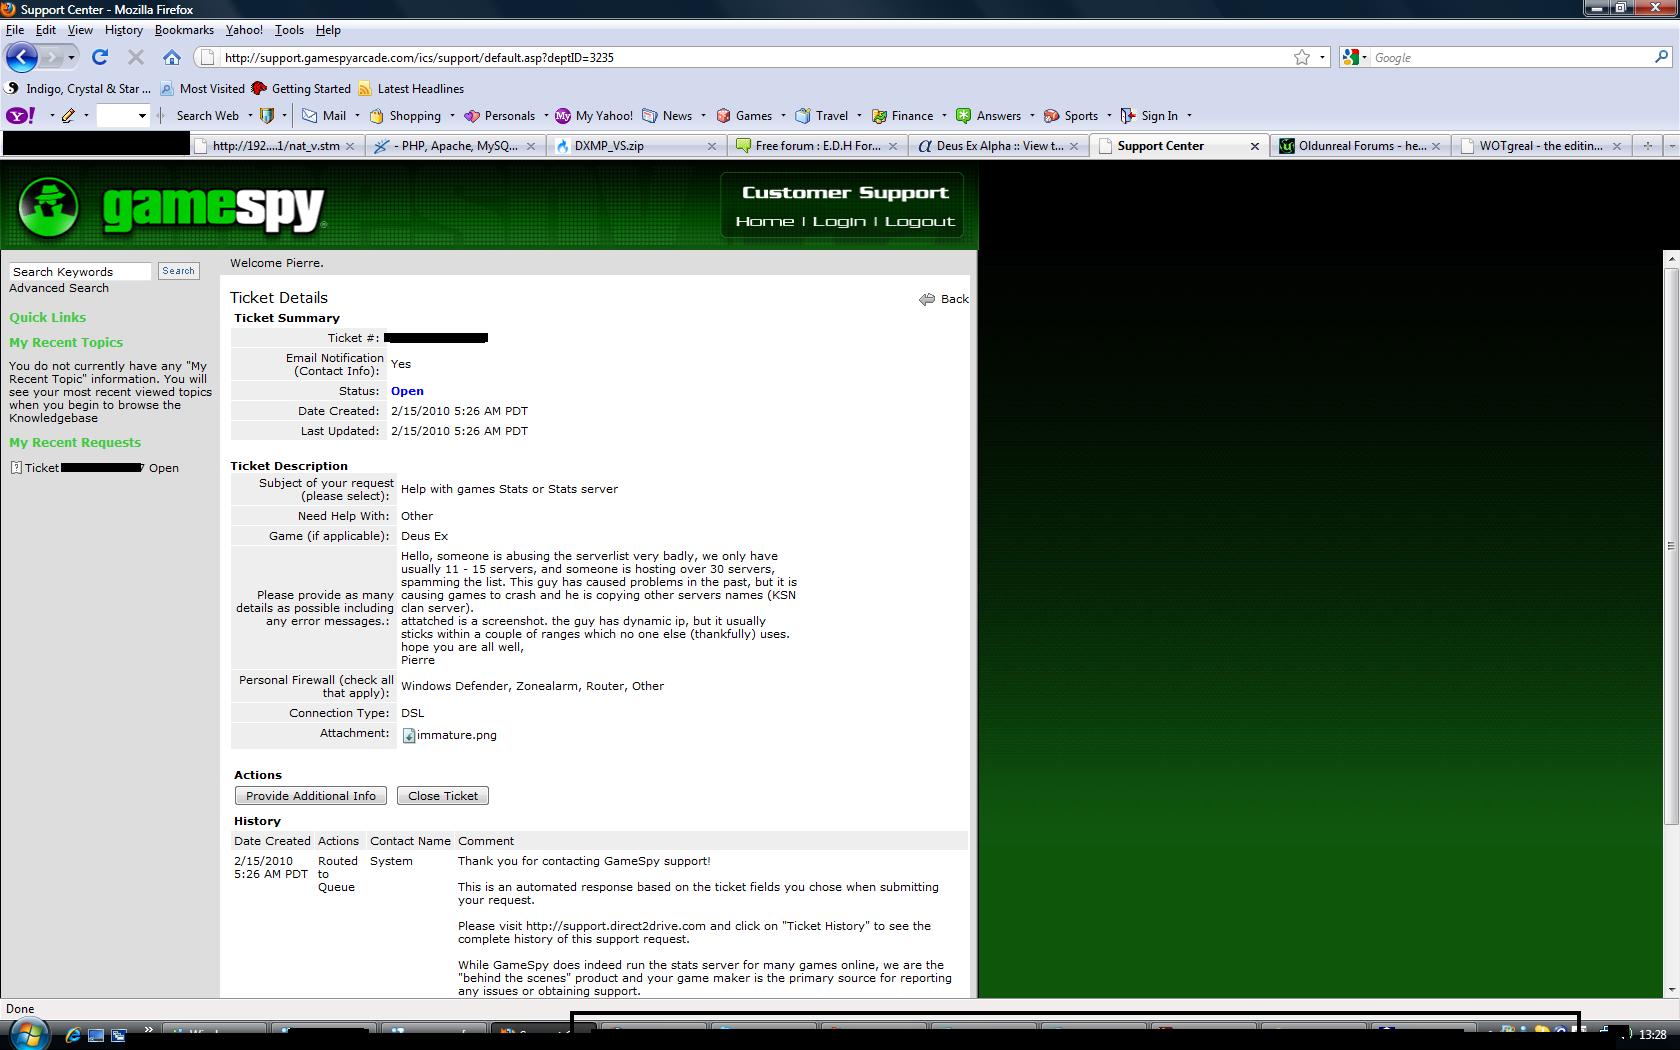Expand the Search Web dropdown arrow
The image size is (1680, 1050).
249,115
